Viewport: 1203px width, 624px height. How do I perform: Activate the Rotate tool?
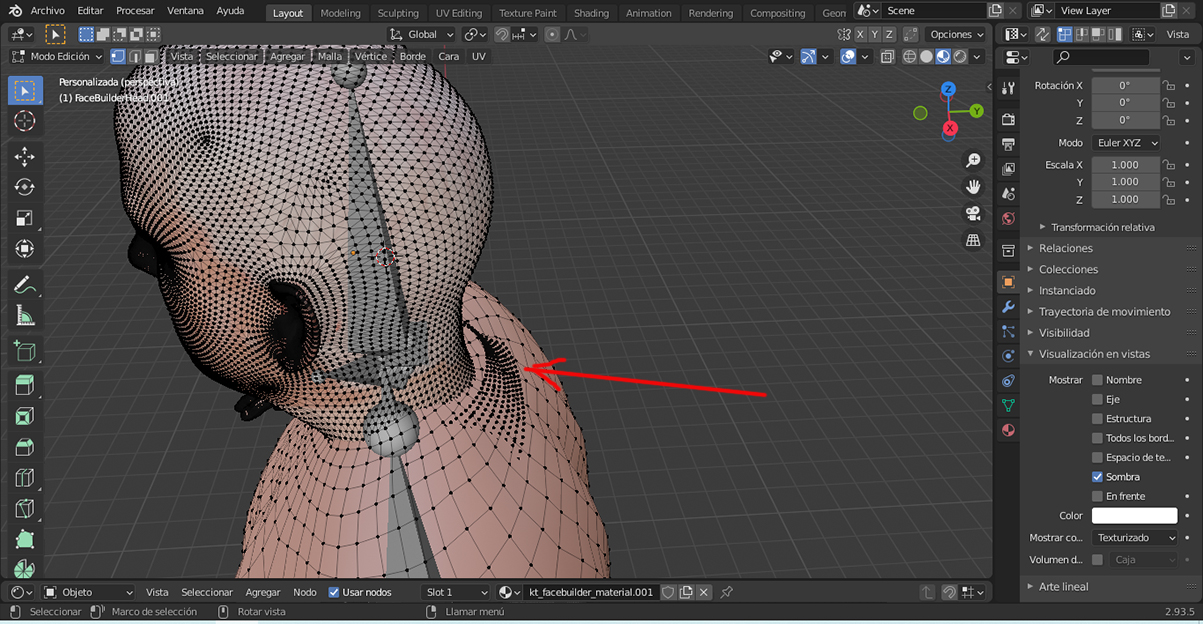25,187
